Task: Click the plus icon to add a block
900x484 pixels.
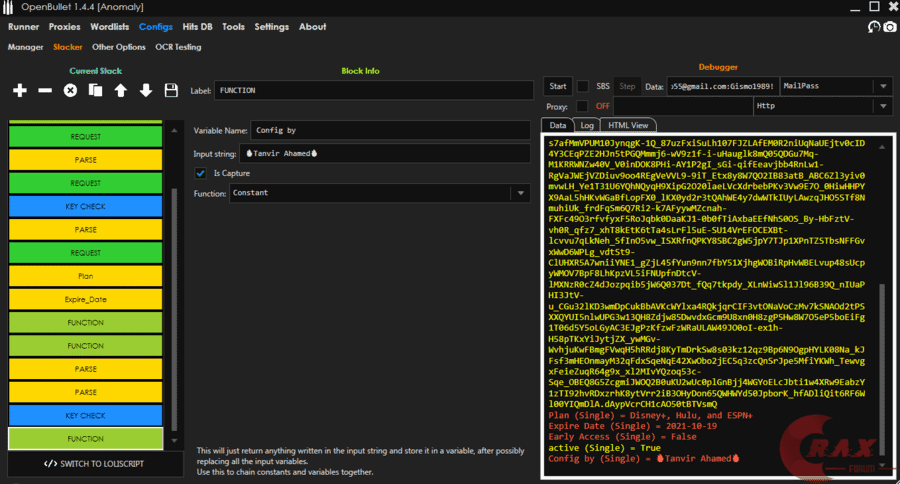Action: (x=20, y=91)
